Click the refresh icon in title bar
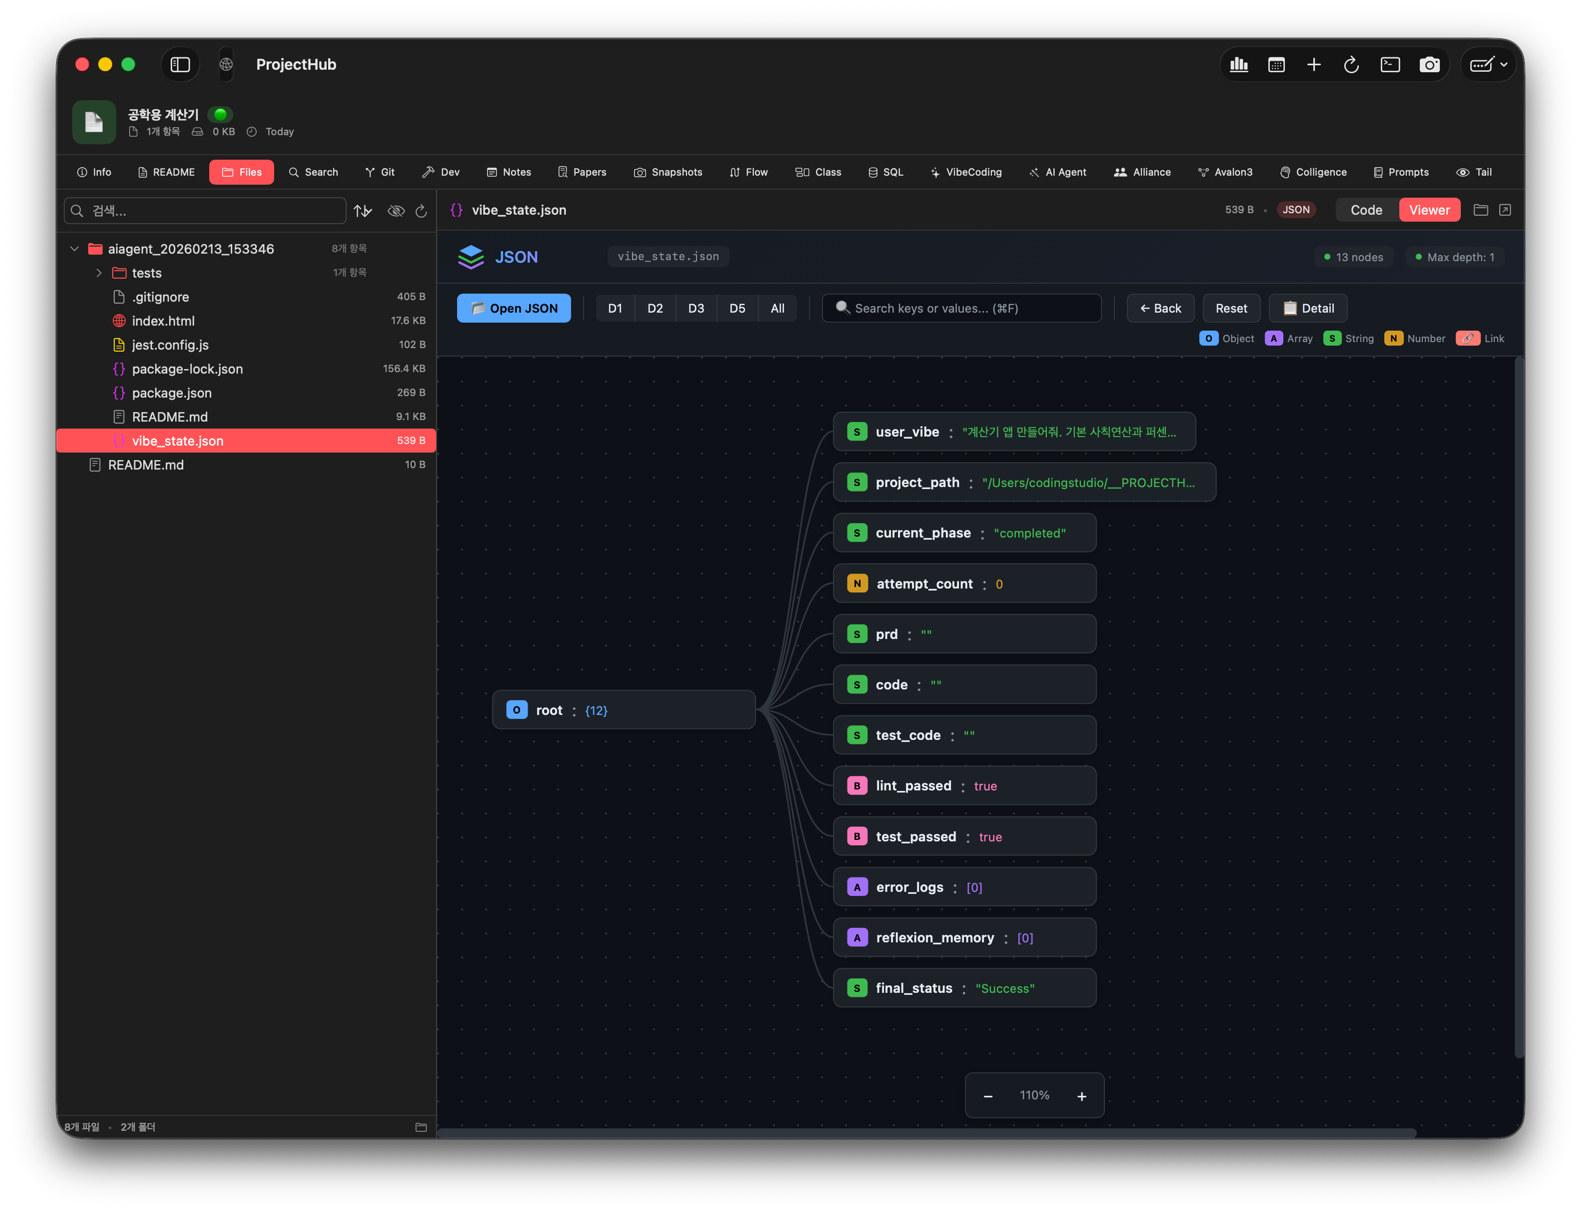The height and width of the screenshot is (1213, 1581). (x=1351, y=65)
